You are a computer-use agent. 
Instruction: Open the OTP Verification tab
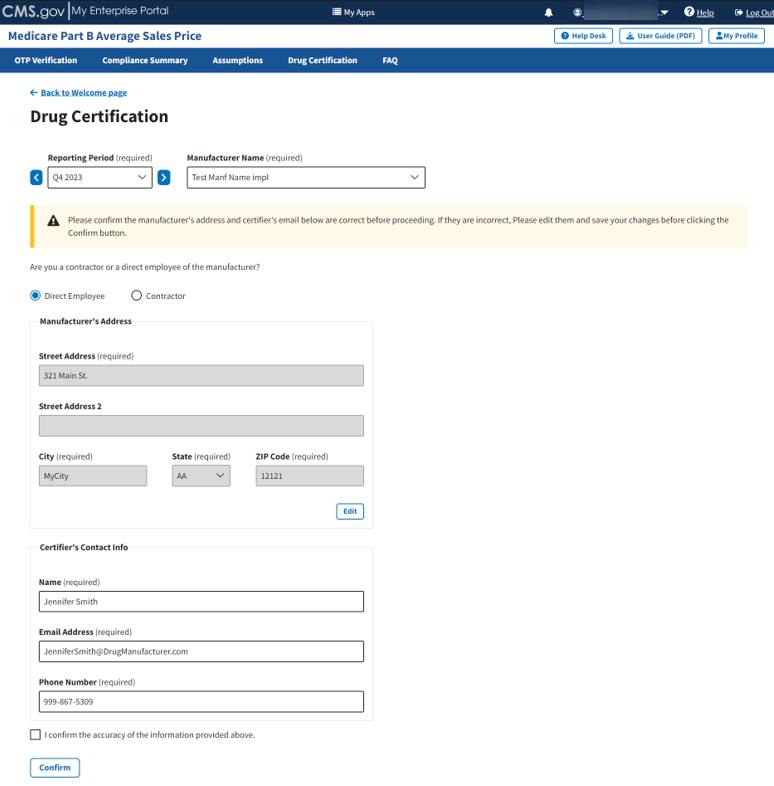coord(46,60)
